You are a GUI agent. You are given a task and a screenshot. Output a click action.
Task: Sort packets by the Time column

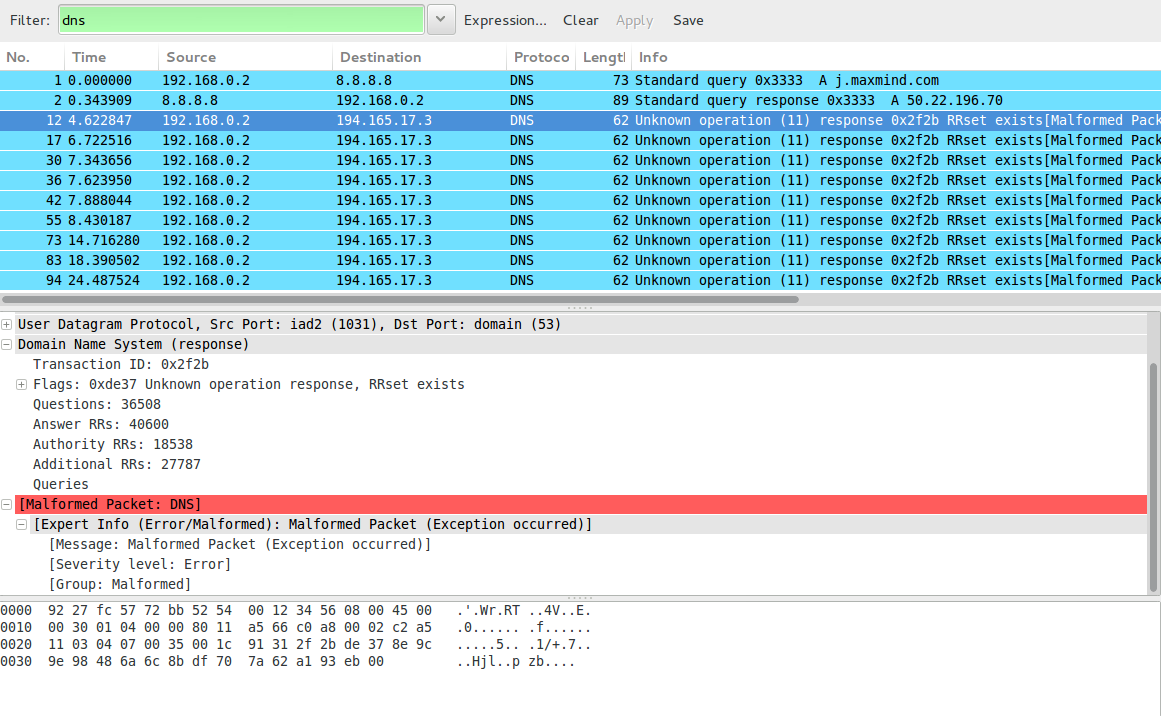[109, 57]
